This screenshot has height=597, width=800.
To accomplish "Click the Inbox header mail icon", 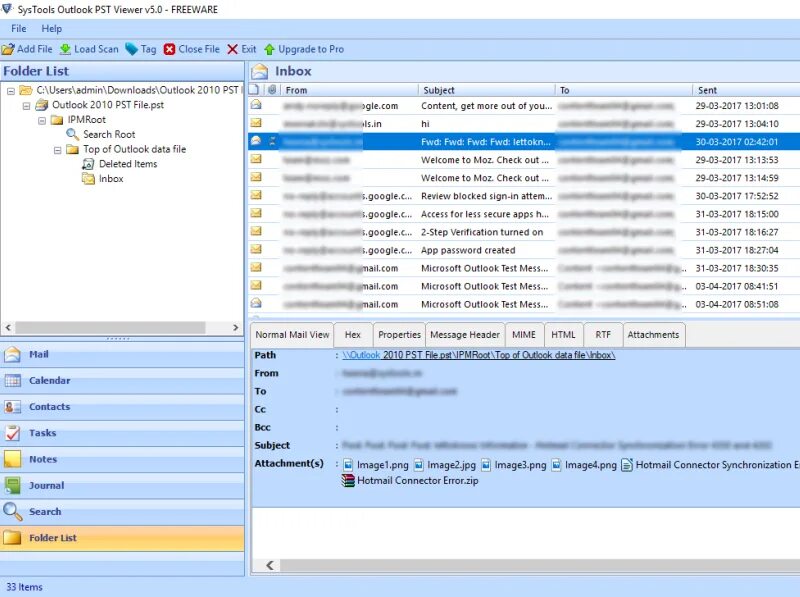I will click(x=259, y=71).
